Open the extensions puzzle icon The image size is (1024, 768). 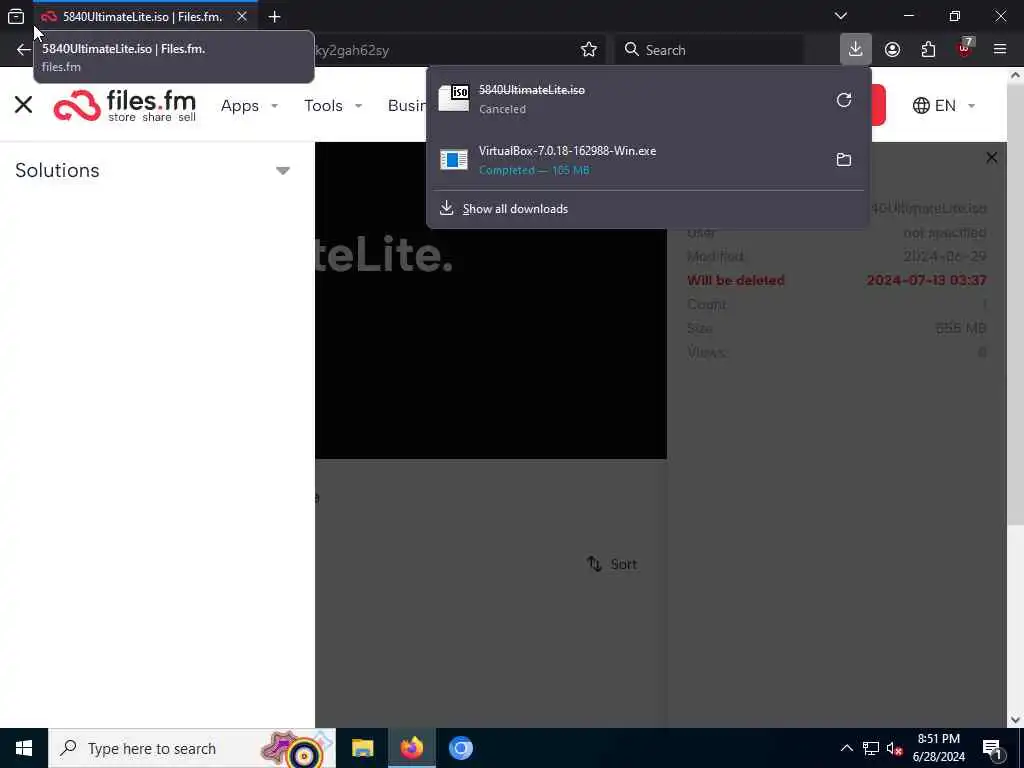(928, 50)
